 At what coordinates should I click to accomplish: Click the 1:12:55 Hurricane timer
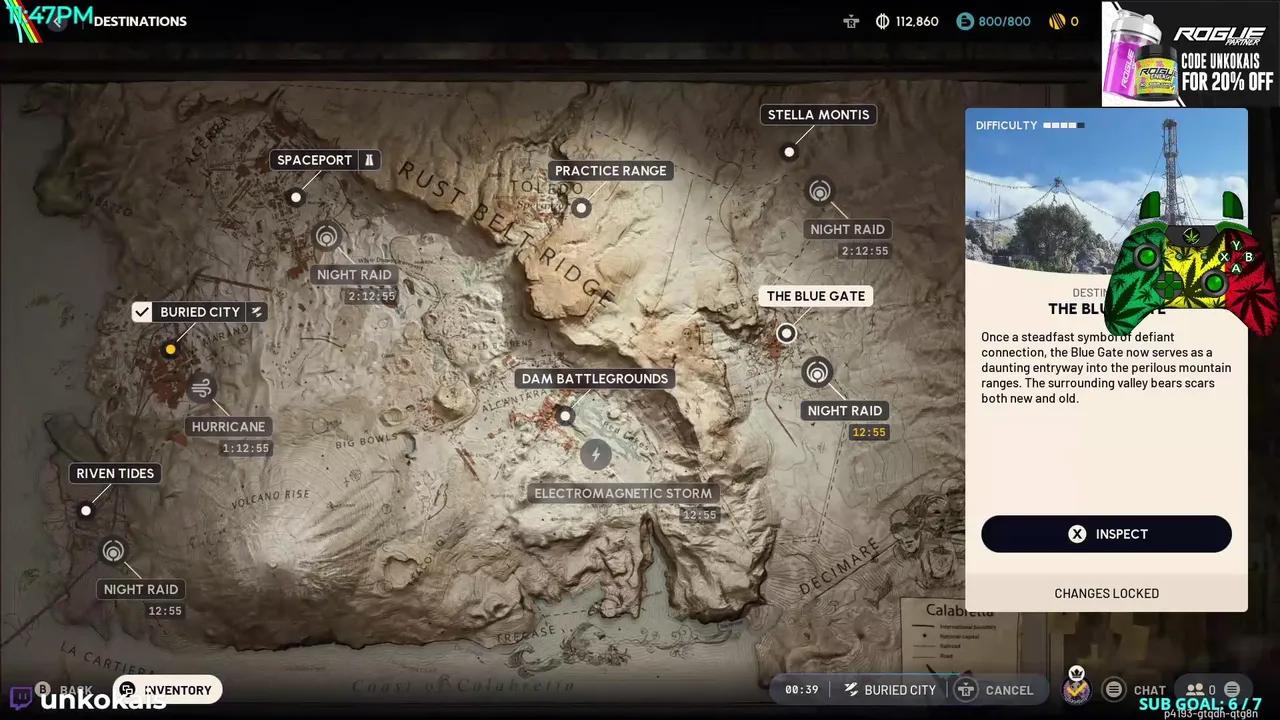pyautogui.click(x=245, y=449)
